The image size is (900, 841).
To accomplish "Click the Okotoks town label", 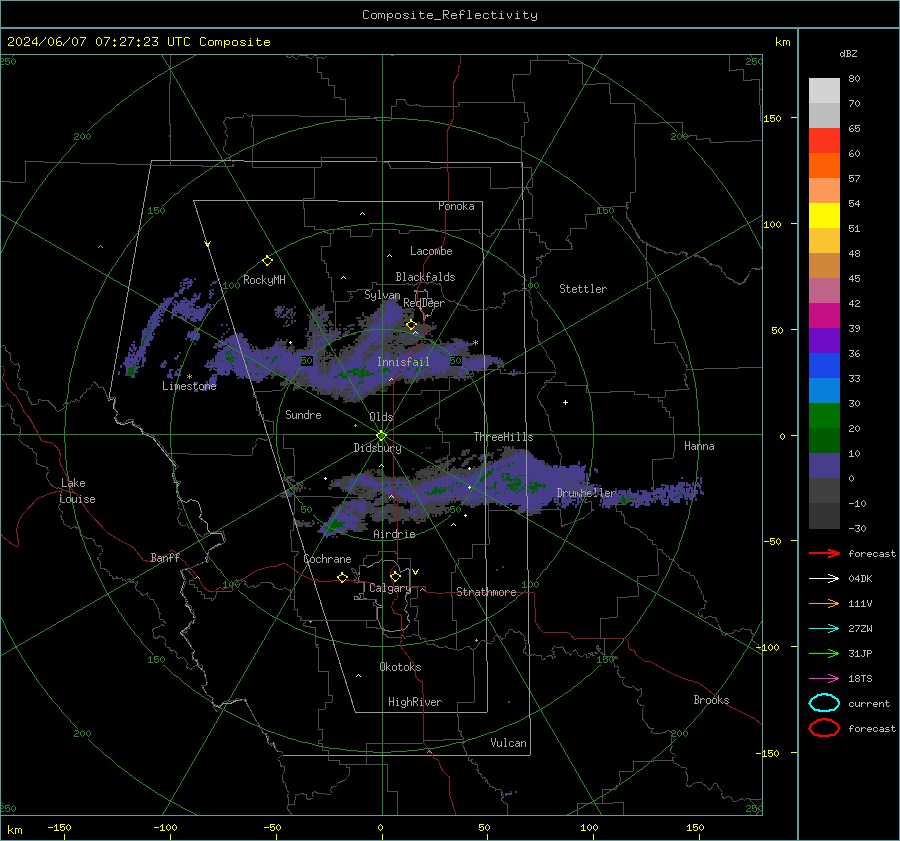I will 400,667.
